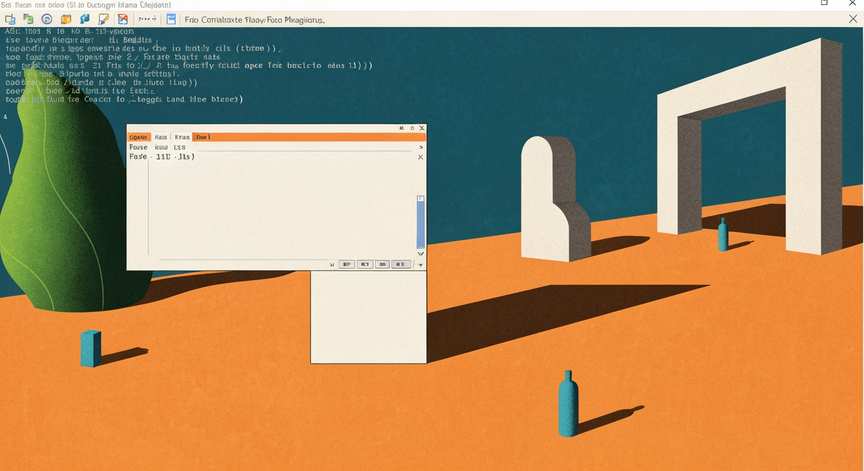Click the orange folder icon in the toolbar

(x=66, y=19)
